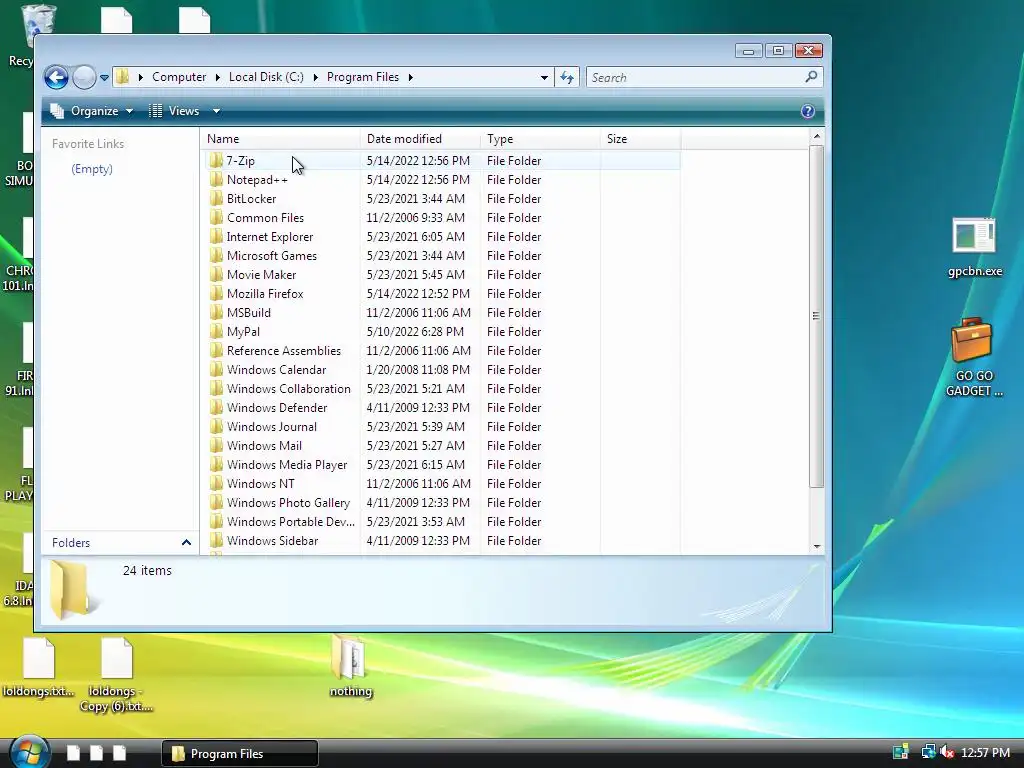Select the loldongs.txt desktop file
This screenshot has width=1024, height=768.
click(x=39, y=666)
